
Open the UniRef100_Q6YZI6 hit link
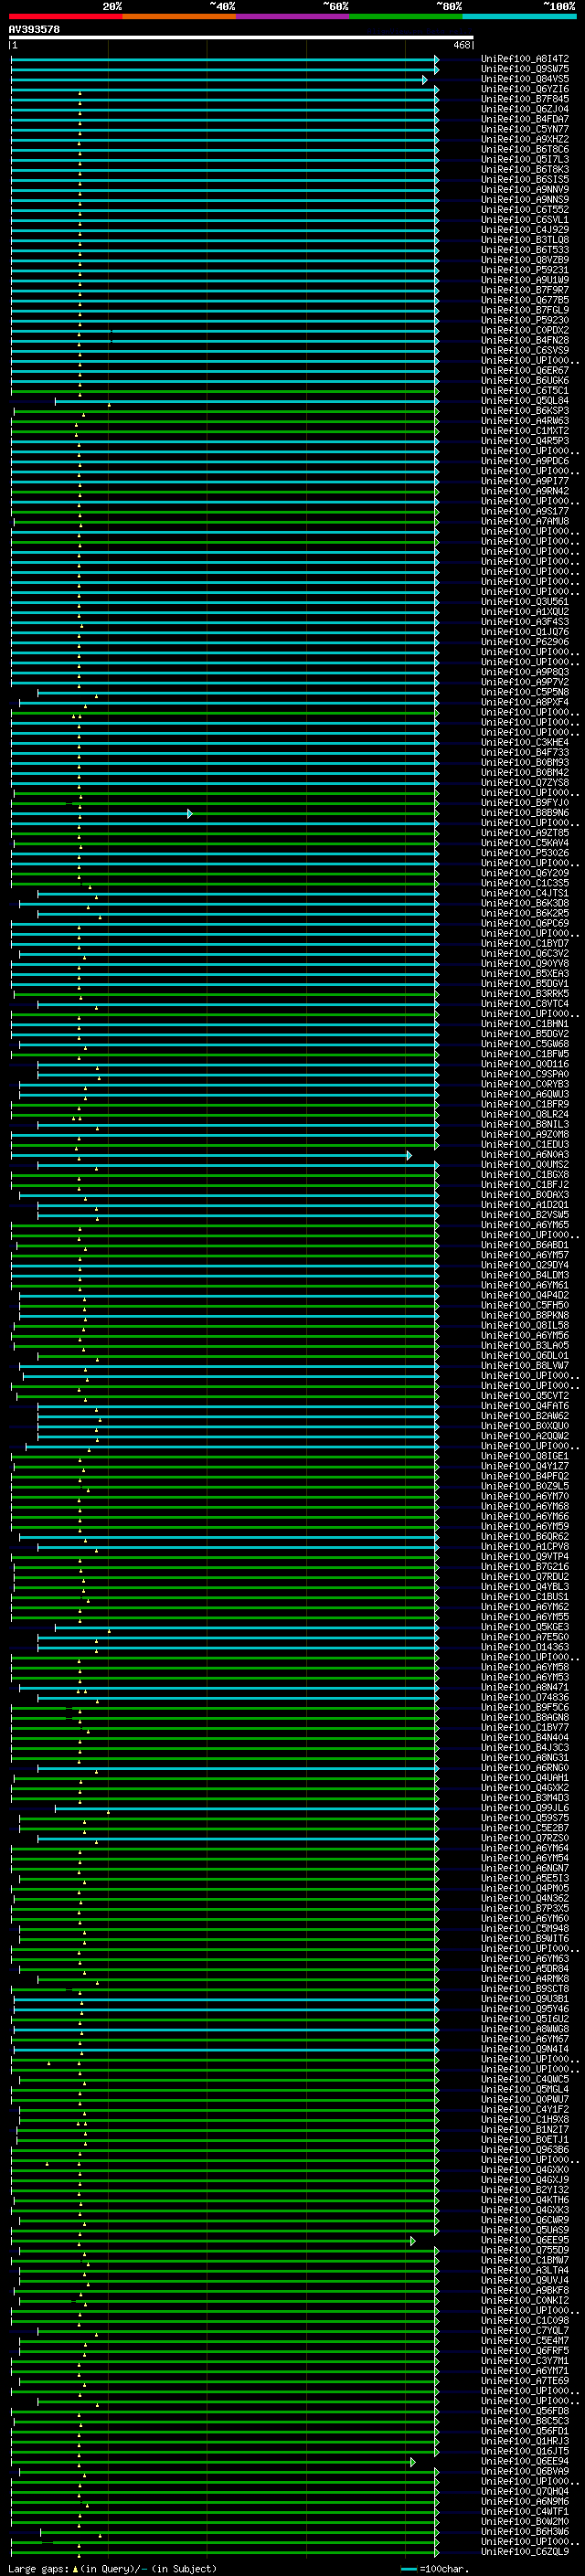tap(524, 89)
